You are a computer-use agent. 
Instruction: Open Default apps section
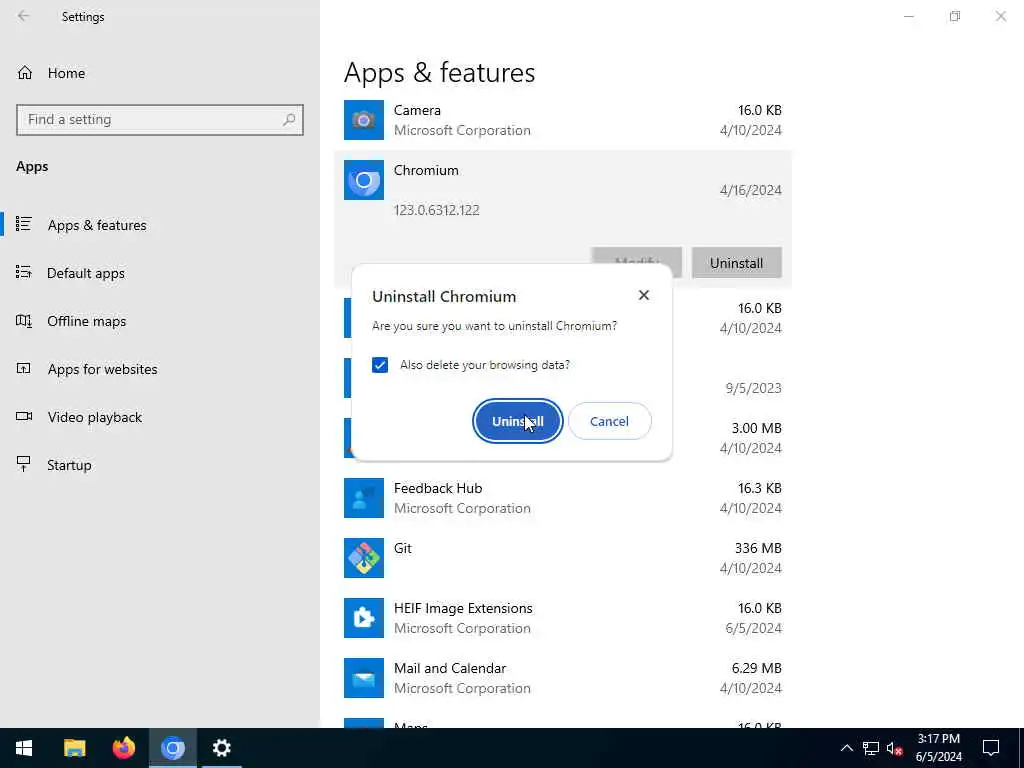160,273
